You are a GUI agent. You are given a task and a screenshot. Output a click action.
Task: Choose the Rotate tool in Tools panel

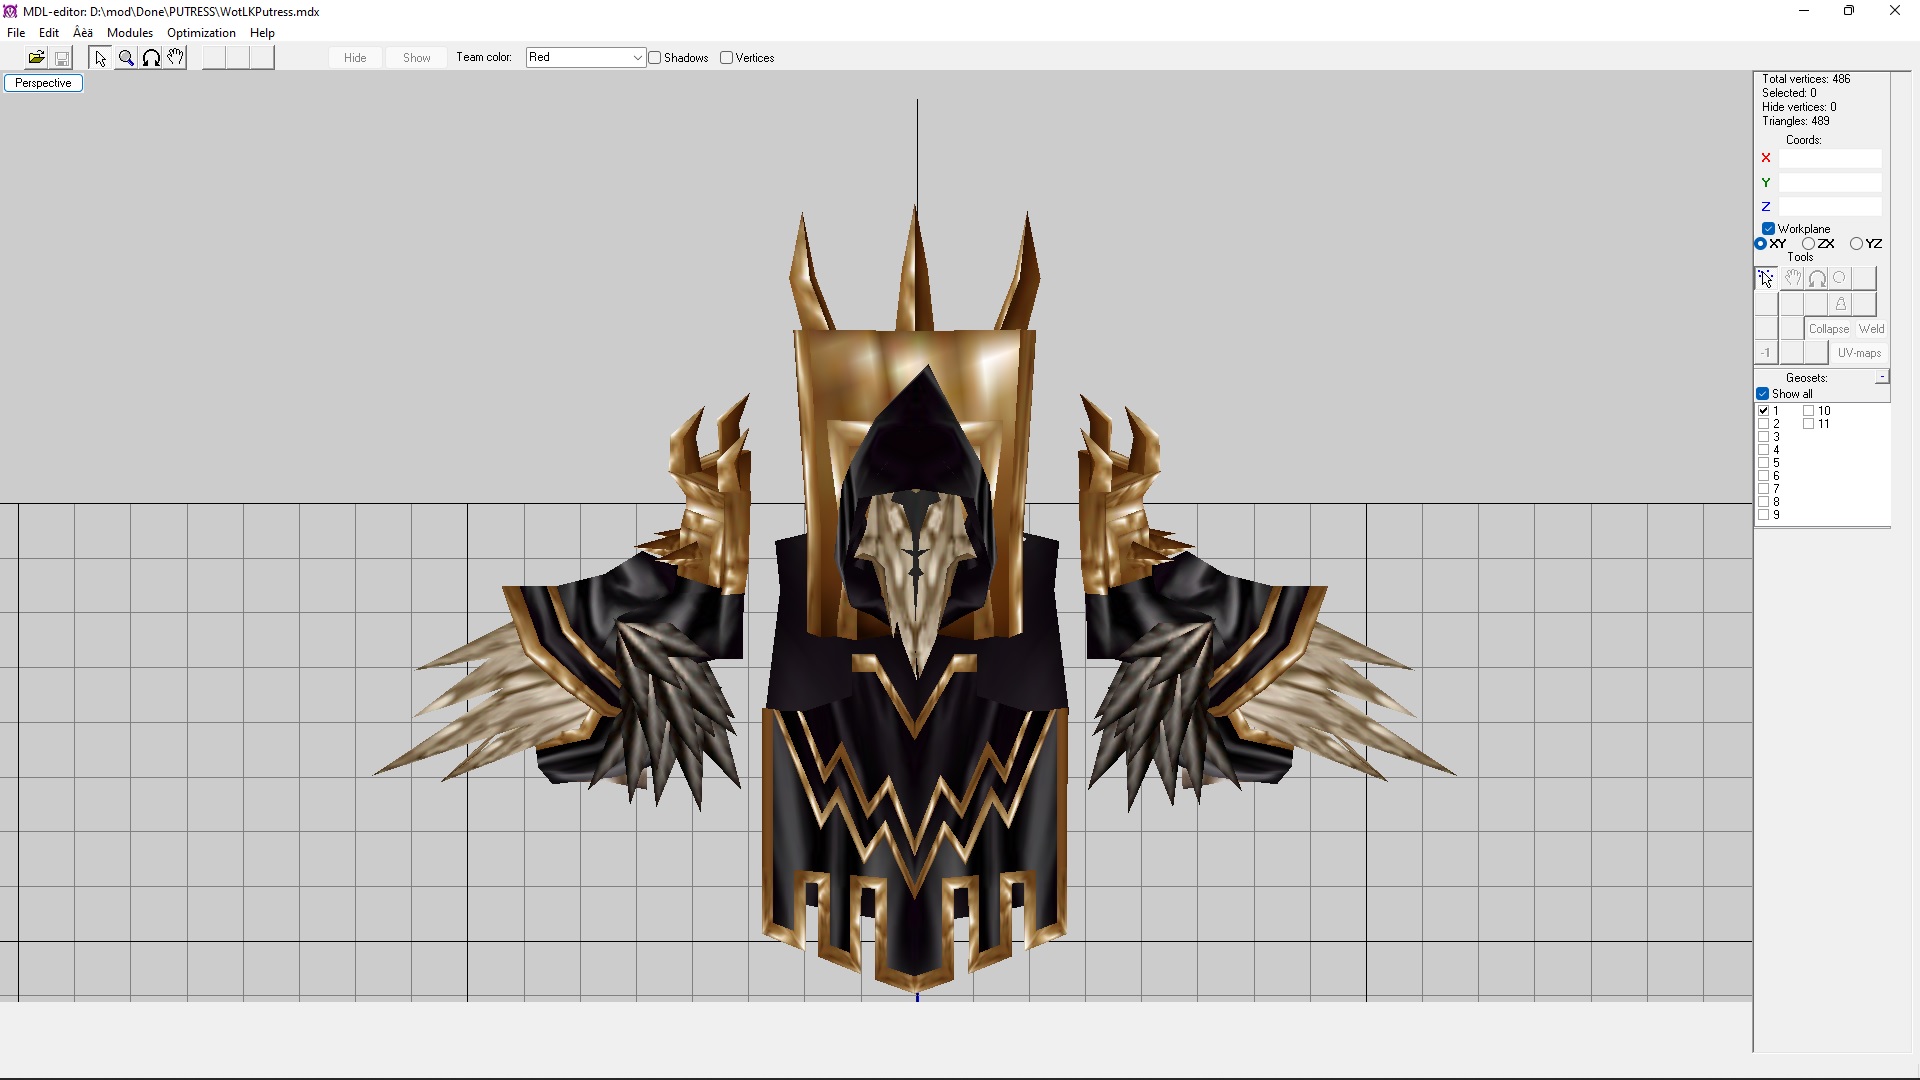pyautogui.click(x=1817, y=278)
